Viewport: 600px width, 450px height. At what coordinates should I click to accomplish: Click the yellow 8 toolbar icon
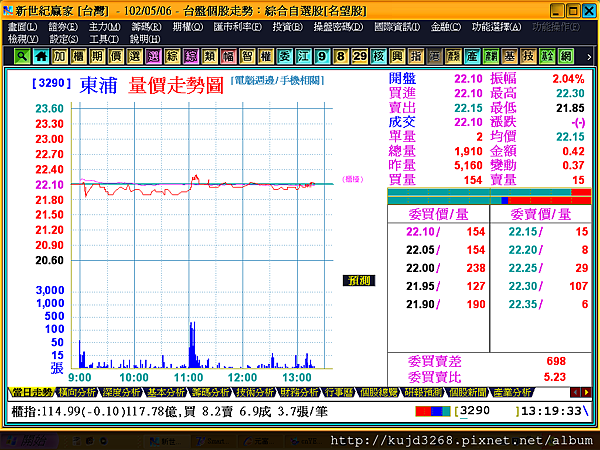341,57
